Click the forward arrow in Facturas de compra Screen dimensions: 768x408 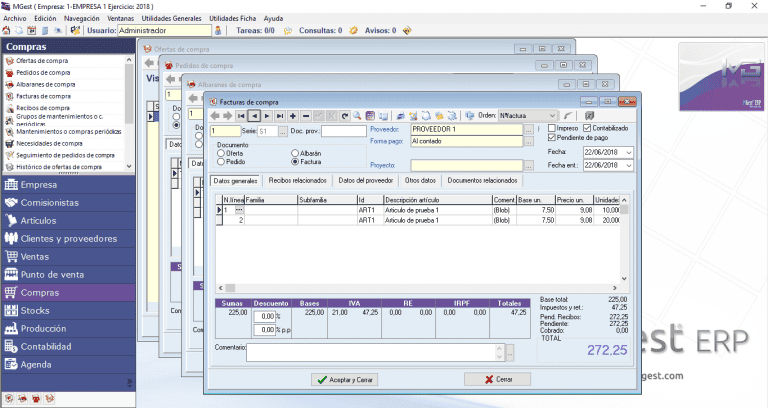tap(227, 116)
